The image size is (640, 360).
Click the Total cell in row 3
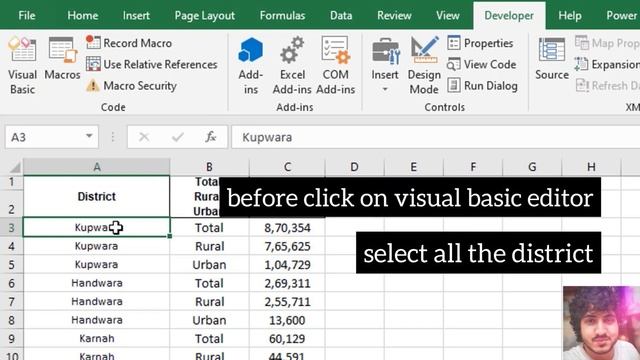209,227
